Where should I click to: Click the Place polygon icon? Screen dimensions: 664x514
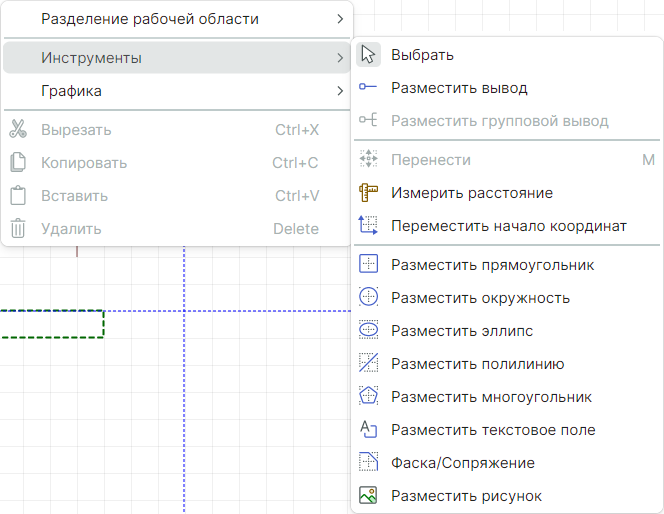[x=368, y=397]
